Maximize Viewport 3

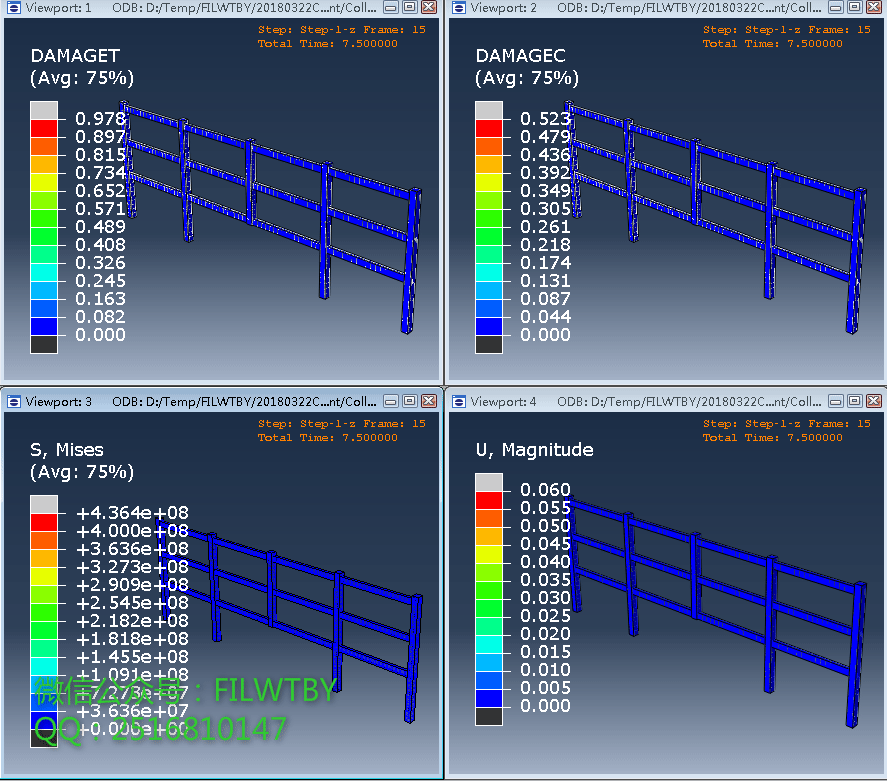point(410,402)
